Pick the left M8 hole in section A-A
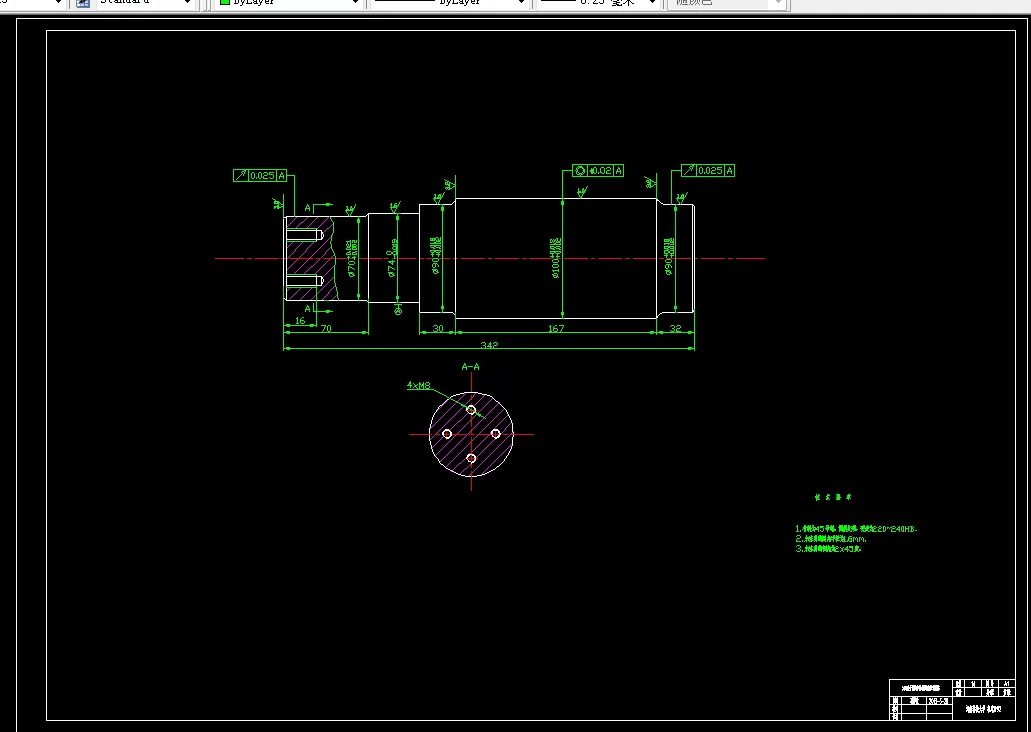The width and height of the screenshot is (1031, 732). click(447, 434)
